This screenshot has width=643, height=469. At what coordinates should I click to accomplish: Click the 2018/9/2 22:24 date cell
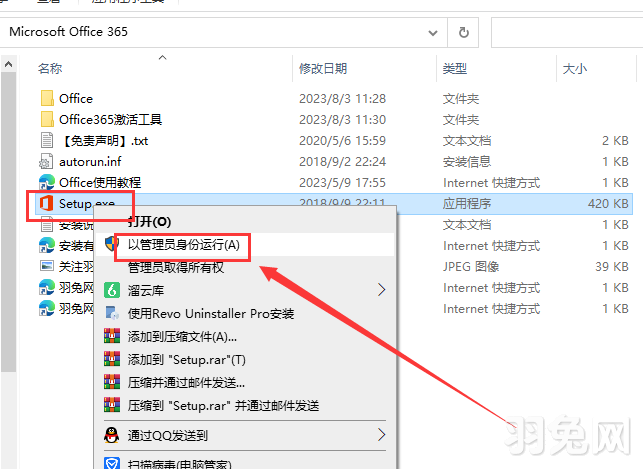pos(342,162)
